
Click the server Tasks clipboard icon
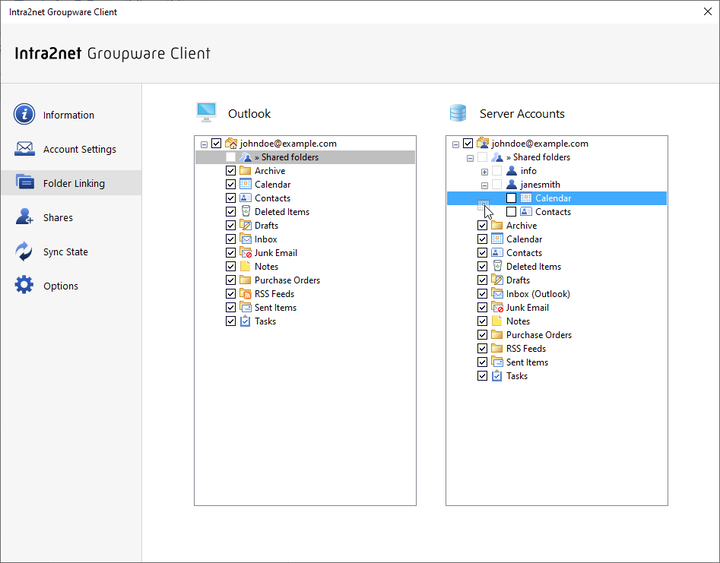point(497,376)
